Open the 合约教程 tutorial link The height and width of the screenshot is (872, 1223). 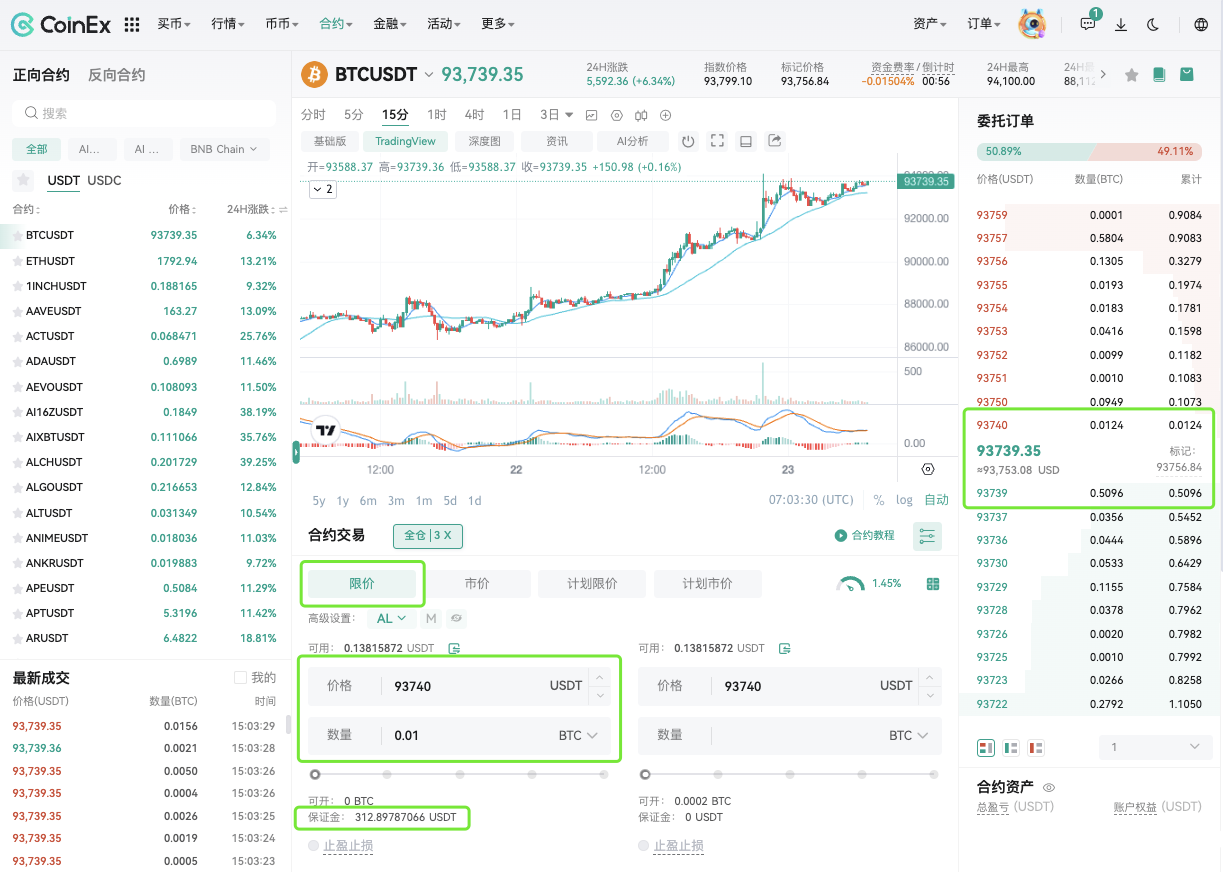865,536
